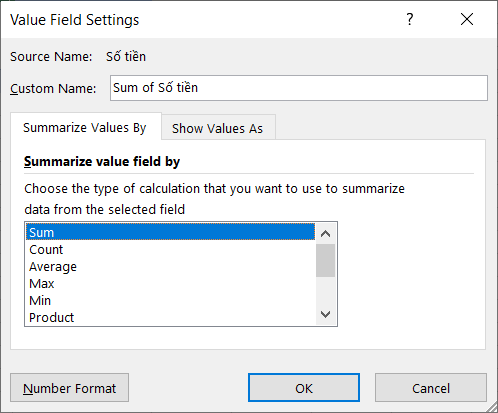Pick Min from the calculation list
This screenshot has width=498, height=413.
(170, 300)
